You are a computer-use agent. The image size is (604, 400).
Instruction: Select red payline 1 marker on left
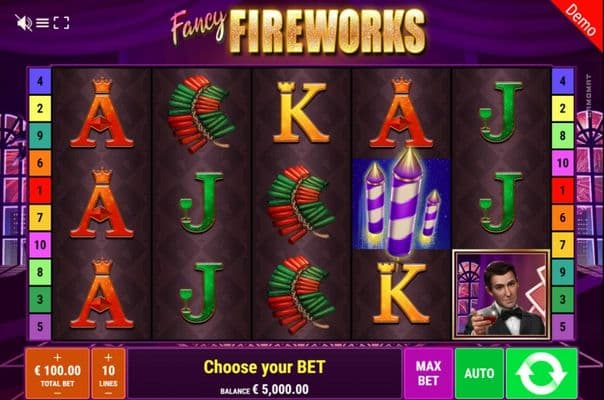pyautogui.click(x=40, y=190)
